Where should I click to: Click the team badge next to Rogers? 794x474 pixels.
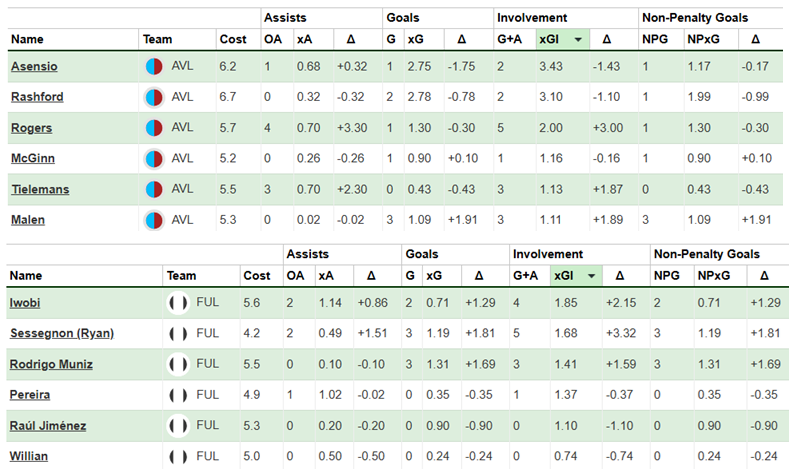(x=154, y=128)
